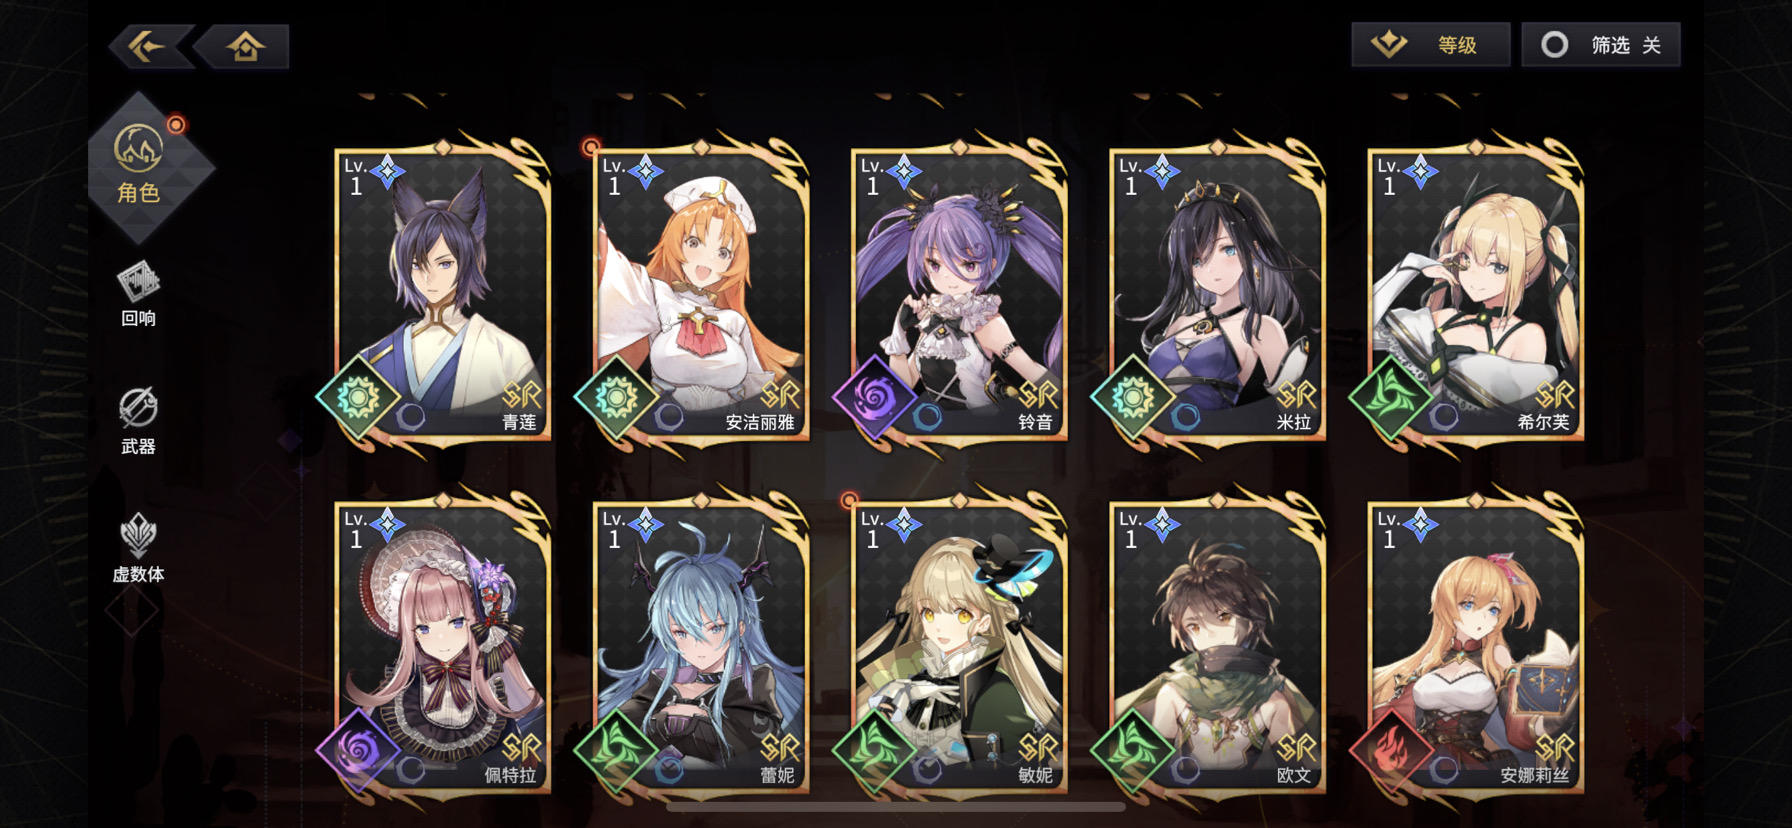1792x828 pixels.
Task: Open 佩特拉 character card
Action: (x=442, y=647)
